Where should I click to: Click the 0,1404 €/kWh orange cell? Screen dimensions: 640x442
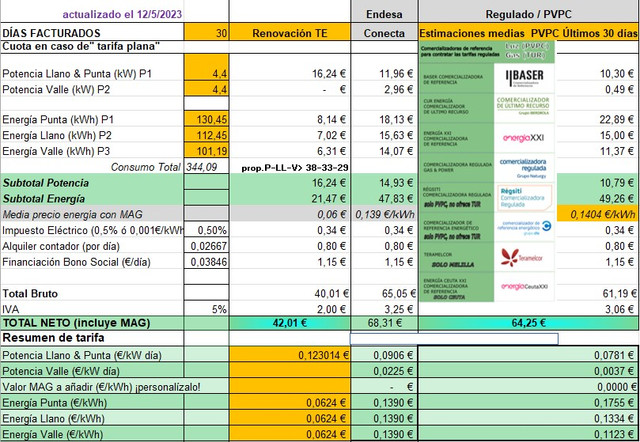pyautogui.click(x=597, y=214)
